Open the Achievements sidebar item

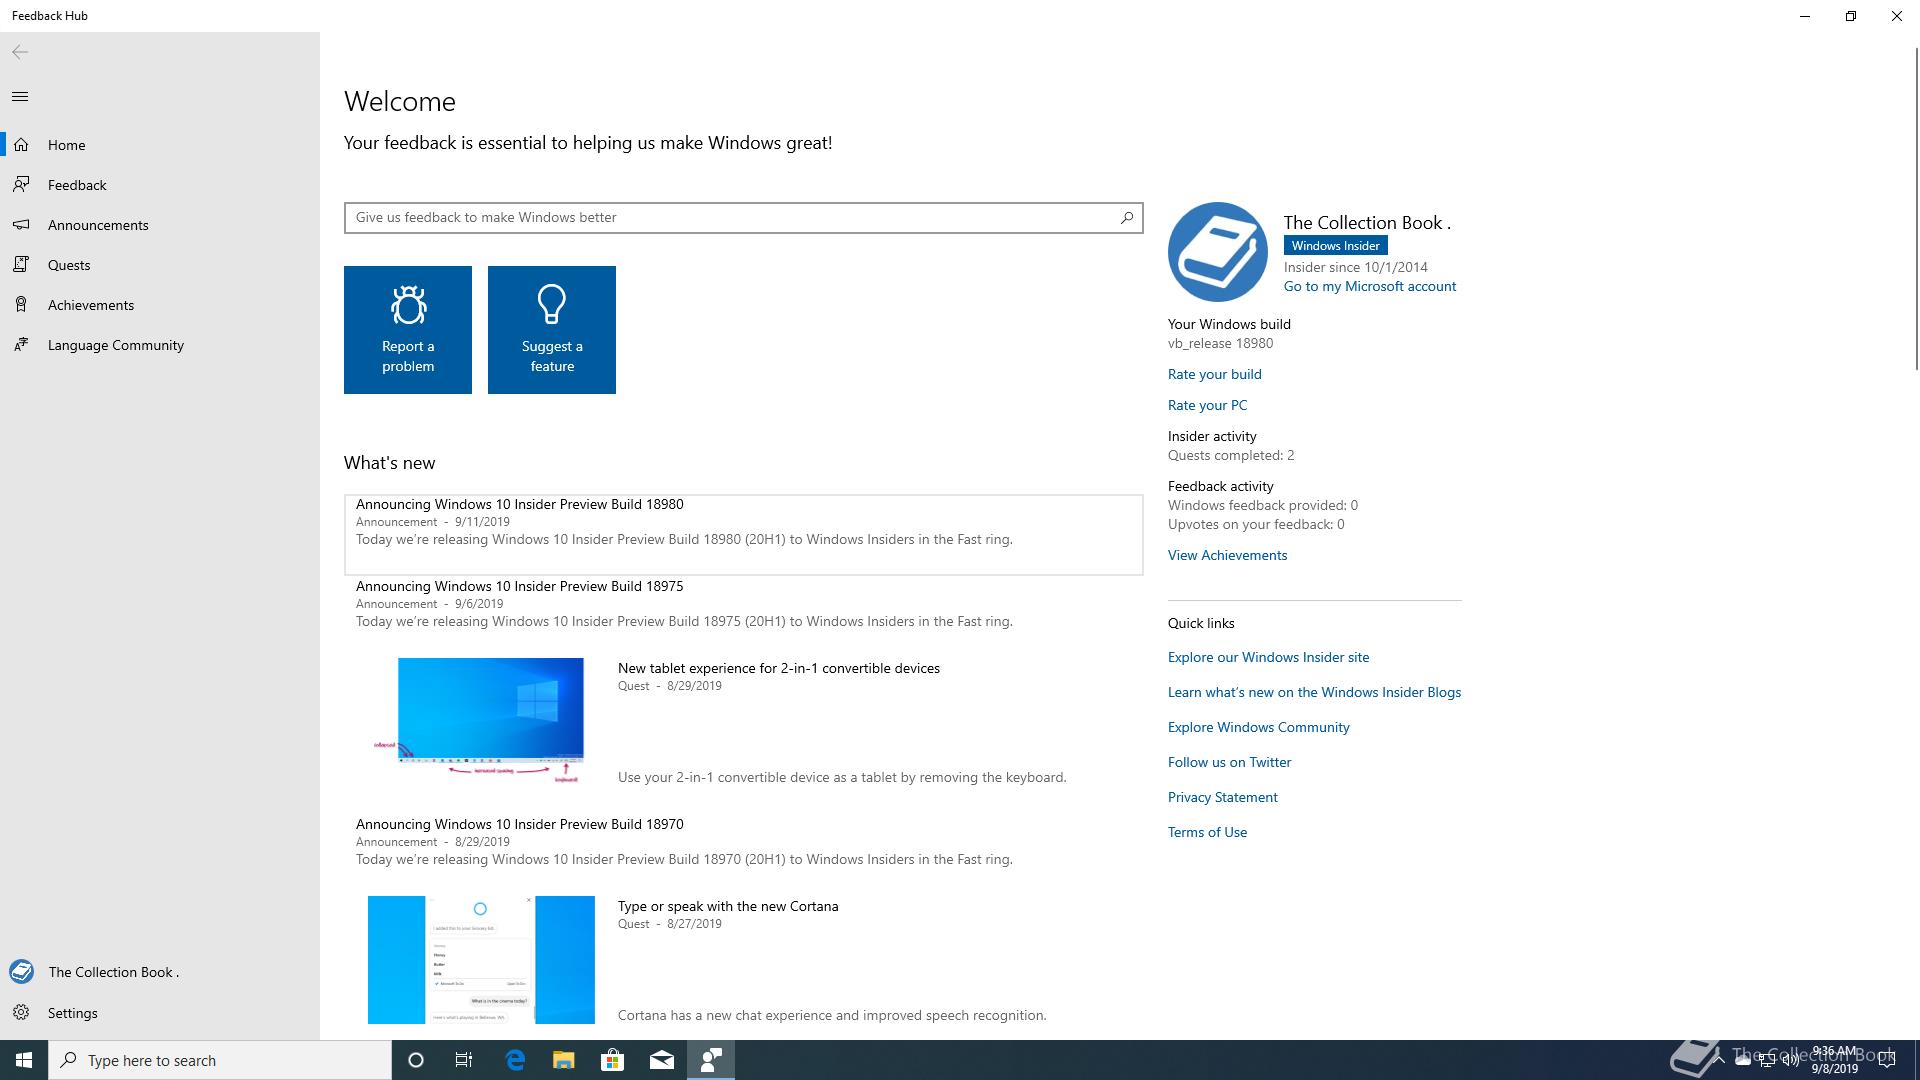pos(90,305)
